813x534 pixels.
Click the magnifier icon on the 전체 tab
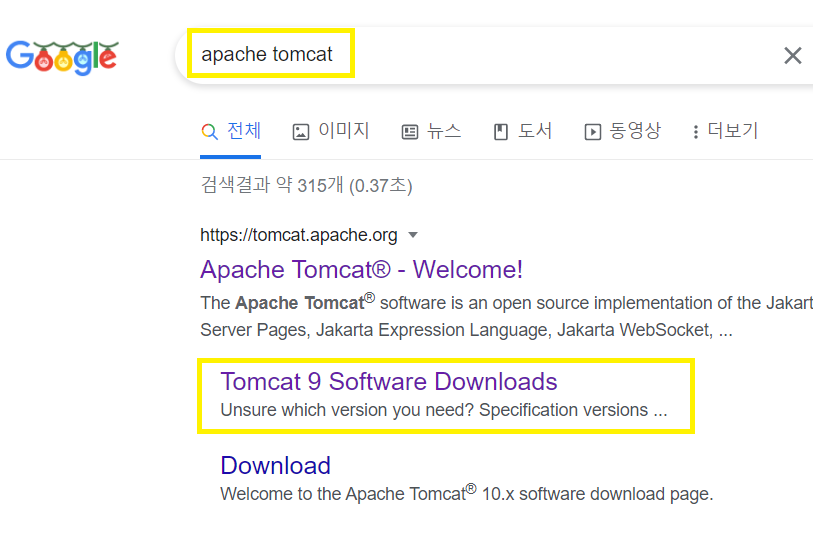pyautogui.click(x=209, y=132)
